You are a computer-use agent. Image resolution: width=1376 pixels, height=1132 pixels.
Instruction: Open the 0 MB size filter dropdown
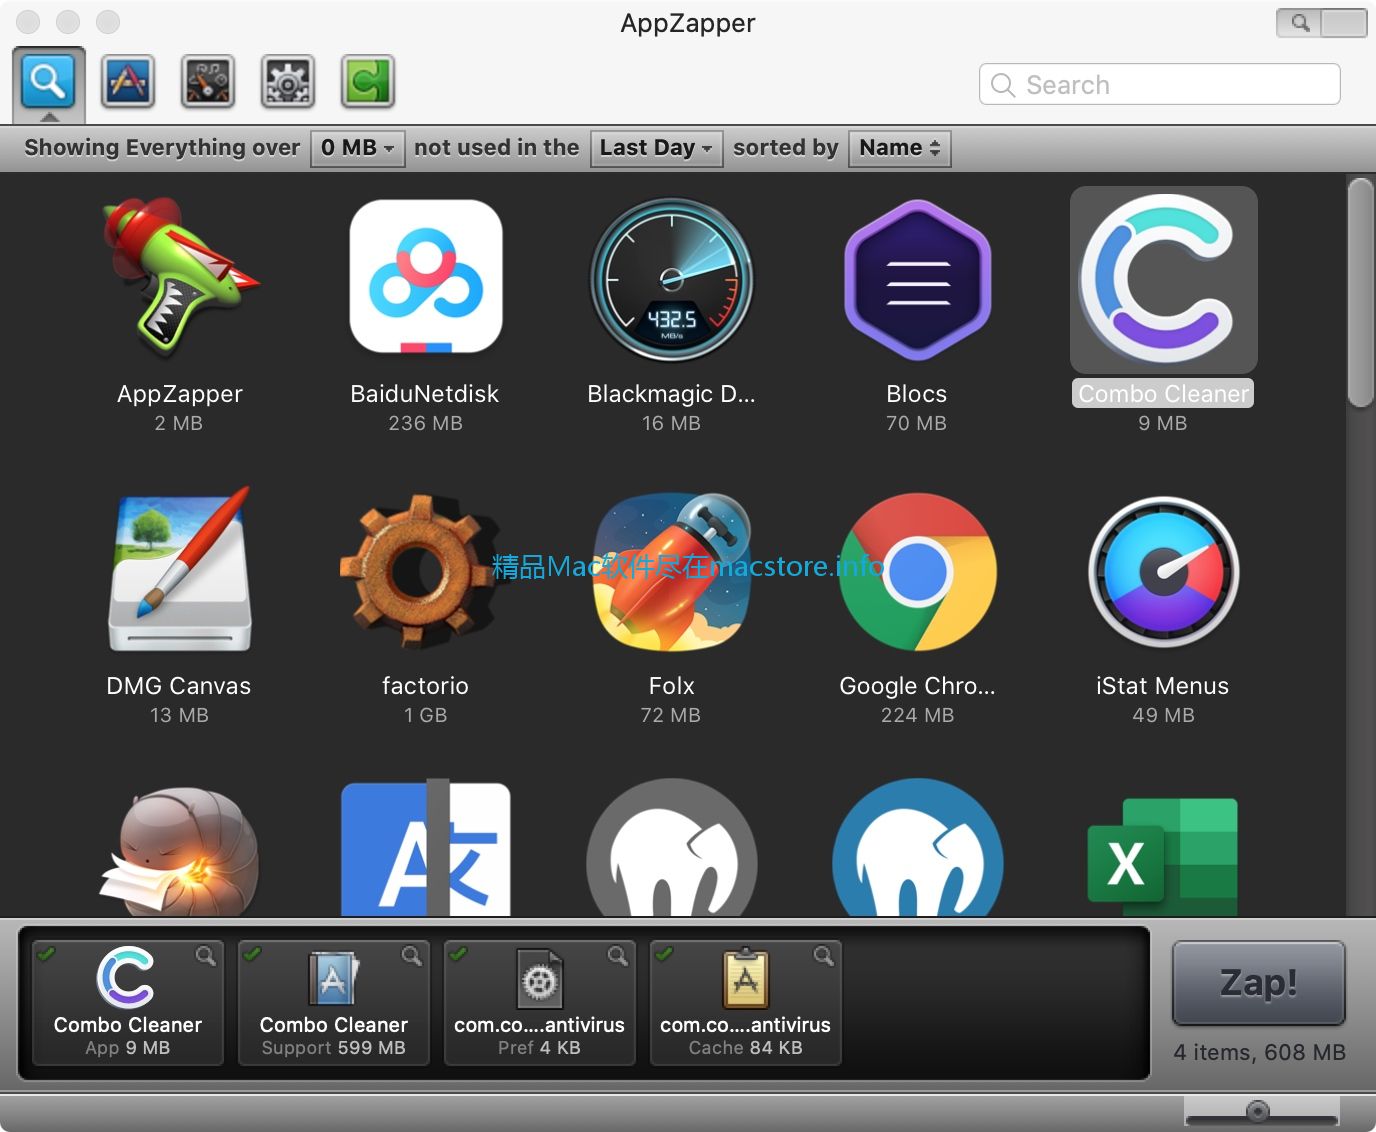click(358, 148)
